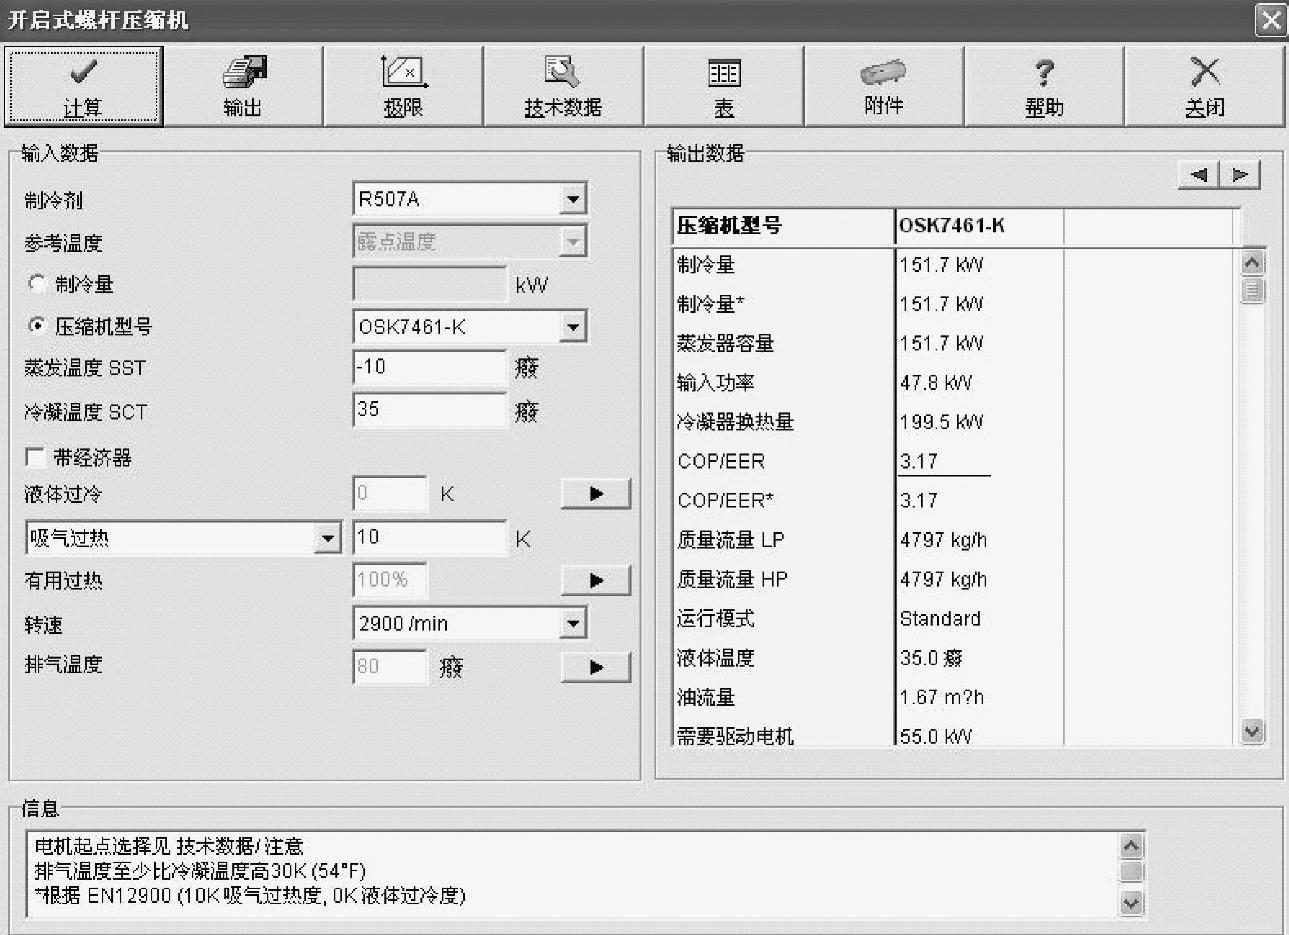Click the OSK7461-K header cell in output table
This screenshot has width=1289, height=935.
pyautogui.click(x=979, y=226)
